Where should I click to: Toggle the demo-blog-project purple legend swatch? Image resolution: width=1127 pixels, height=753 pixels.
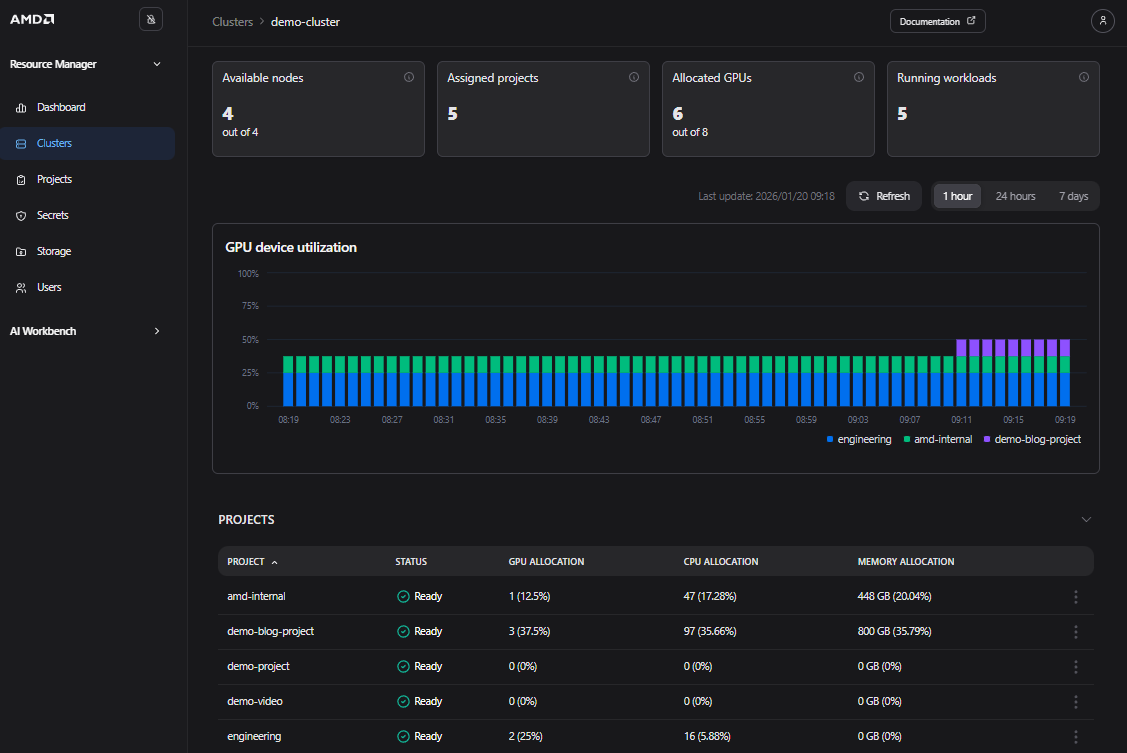tap(988, 439)
